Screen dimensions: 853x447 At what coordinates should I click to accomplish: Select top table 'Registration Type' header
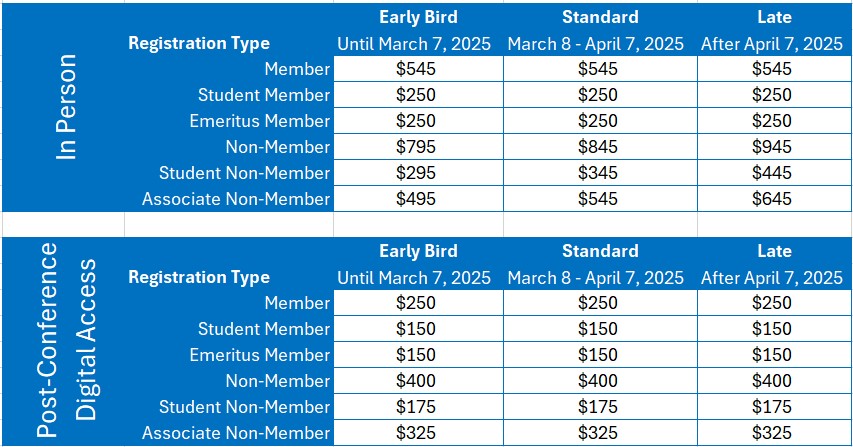199,44
